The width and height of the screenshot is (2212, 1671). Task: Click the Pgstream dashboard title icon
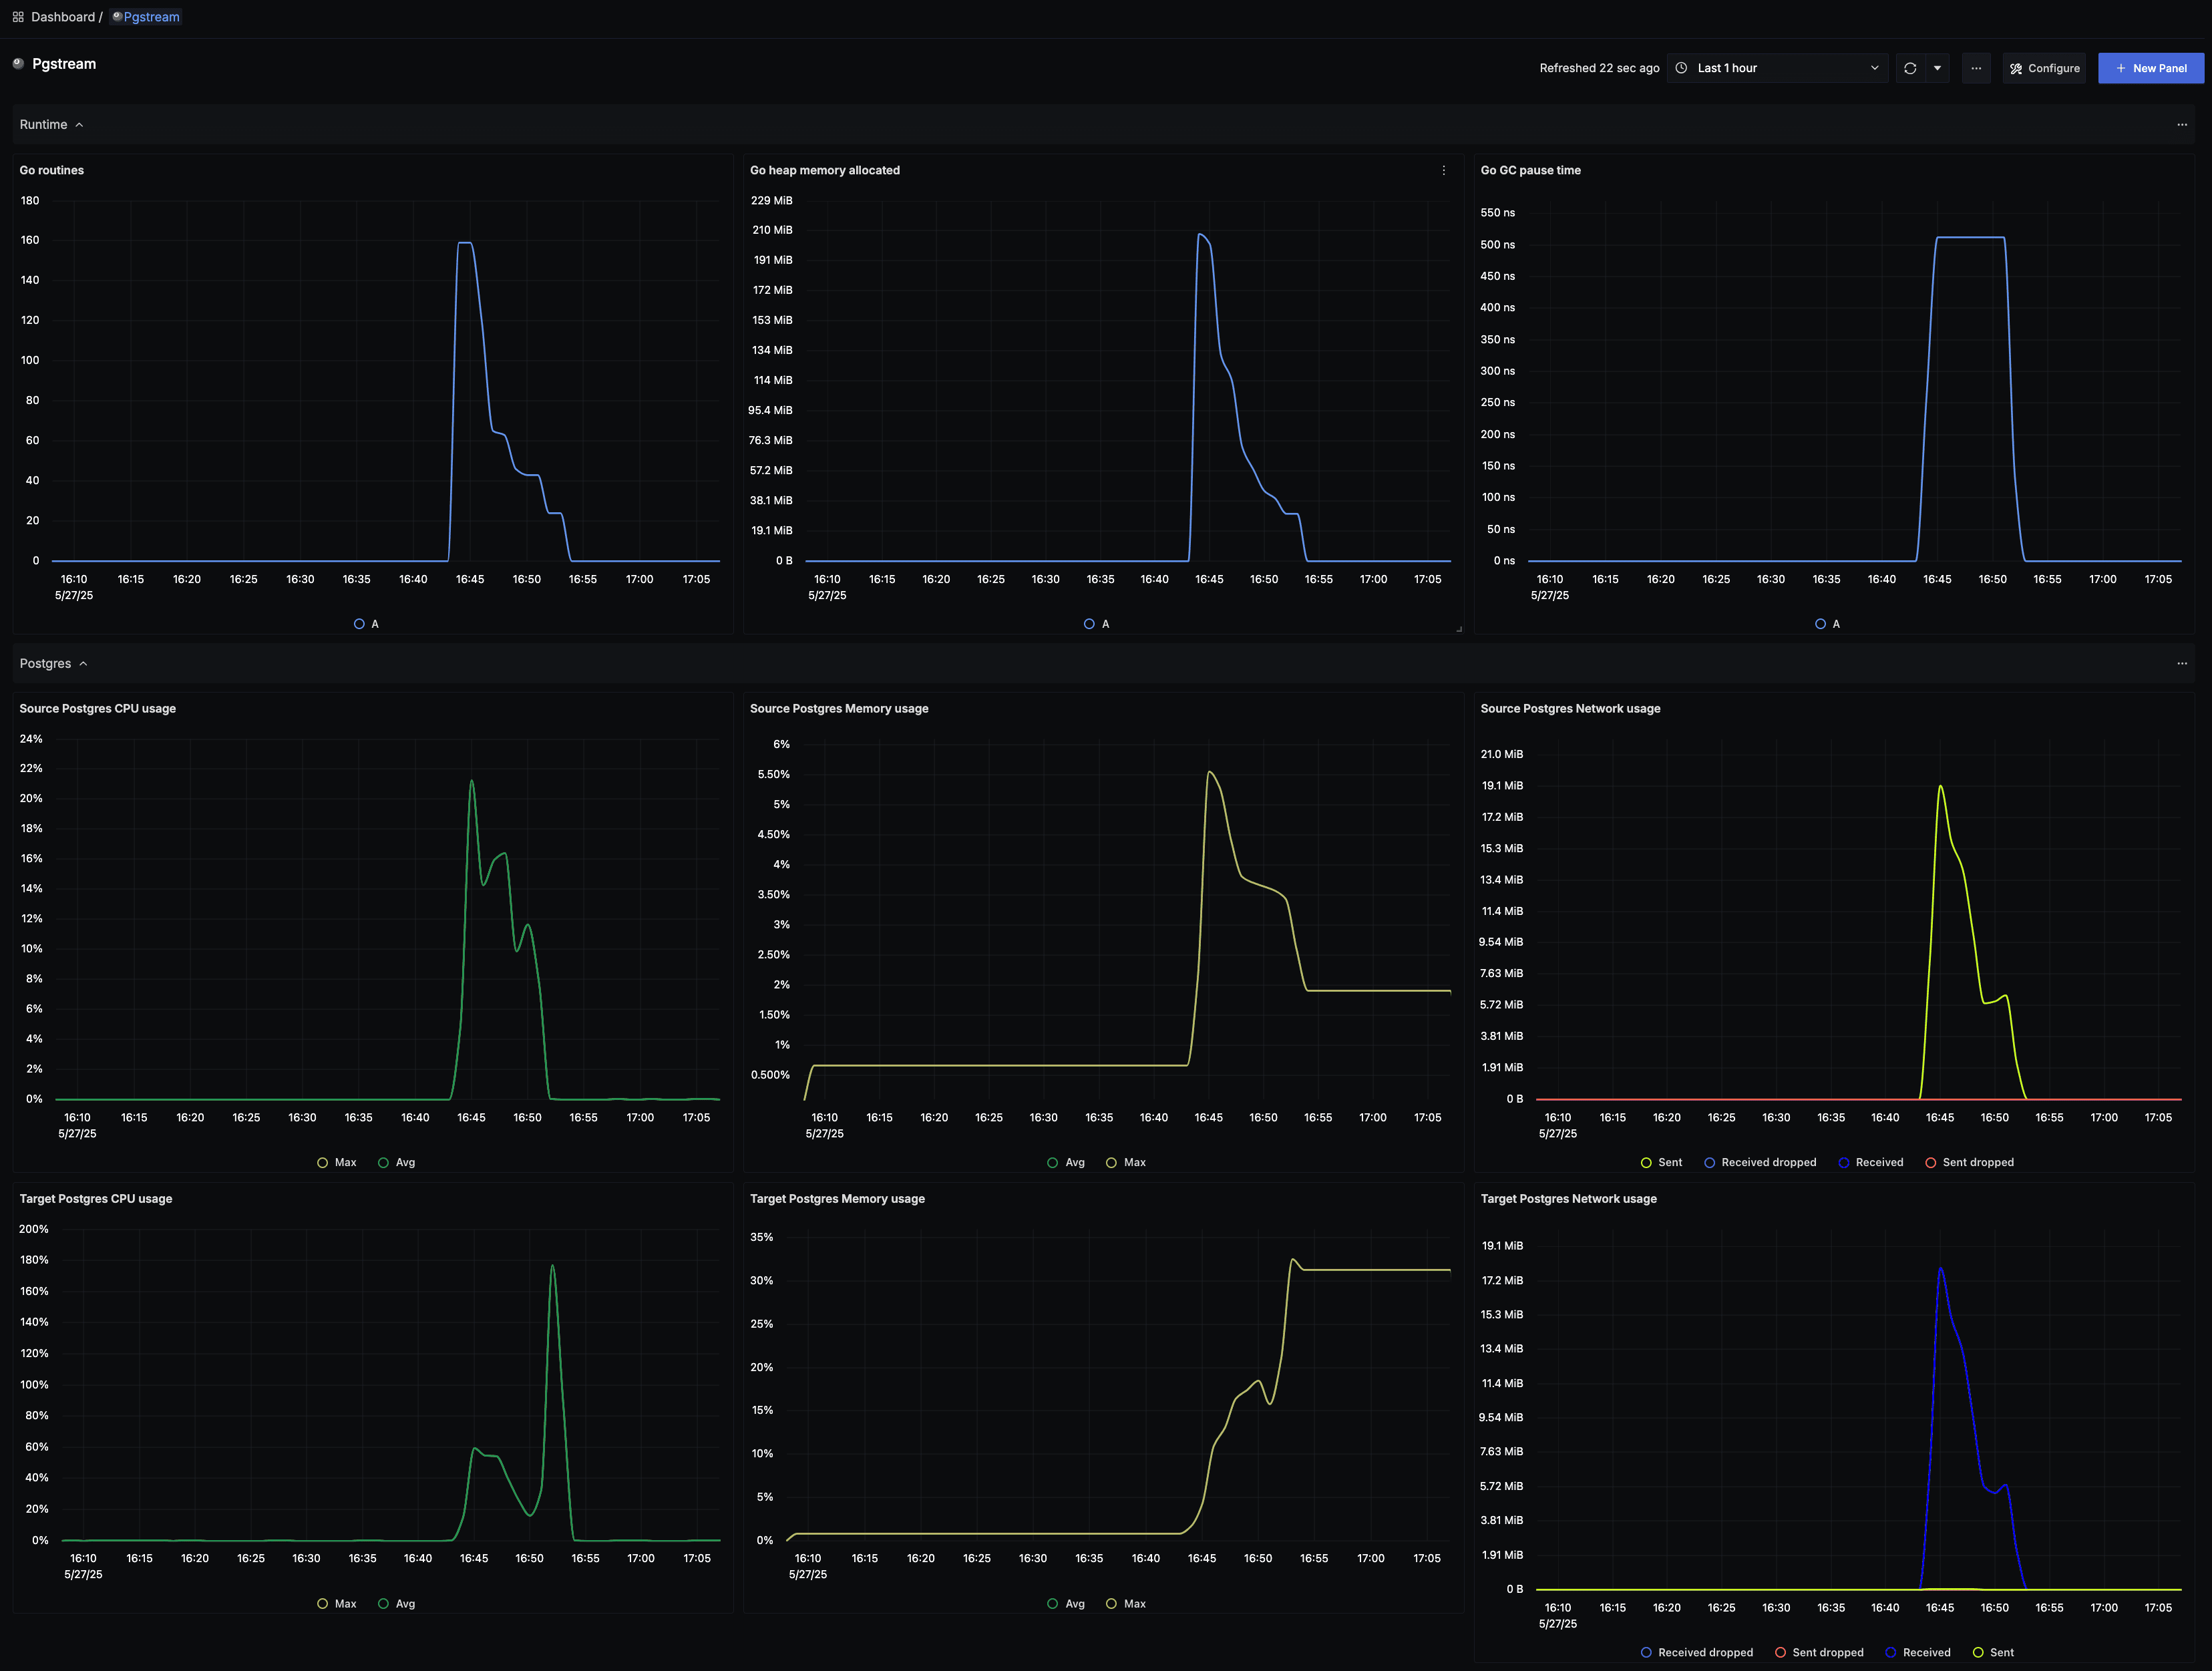click(x=18, y=64)
